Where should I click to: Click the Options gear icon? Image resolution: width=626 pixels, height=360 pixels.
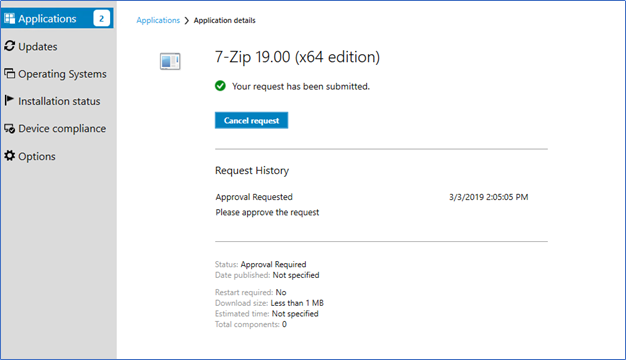pos(10,156)
